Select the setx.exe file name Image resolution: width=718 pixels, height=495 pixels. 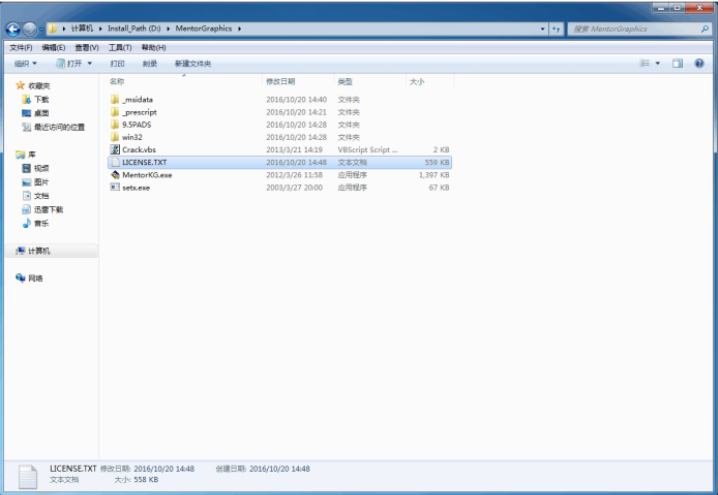point(136,187)
